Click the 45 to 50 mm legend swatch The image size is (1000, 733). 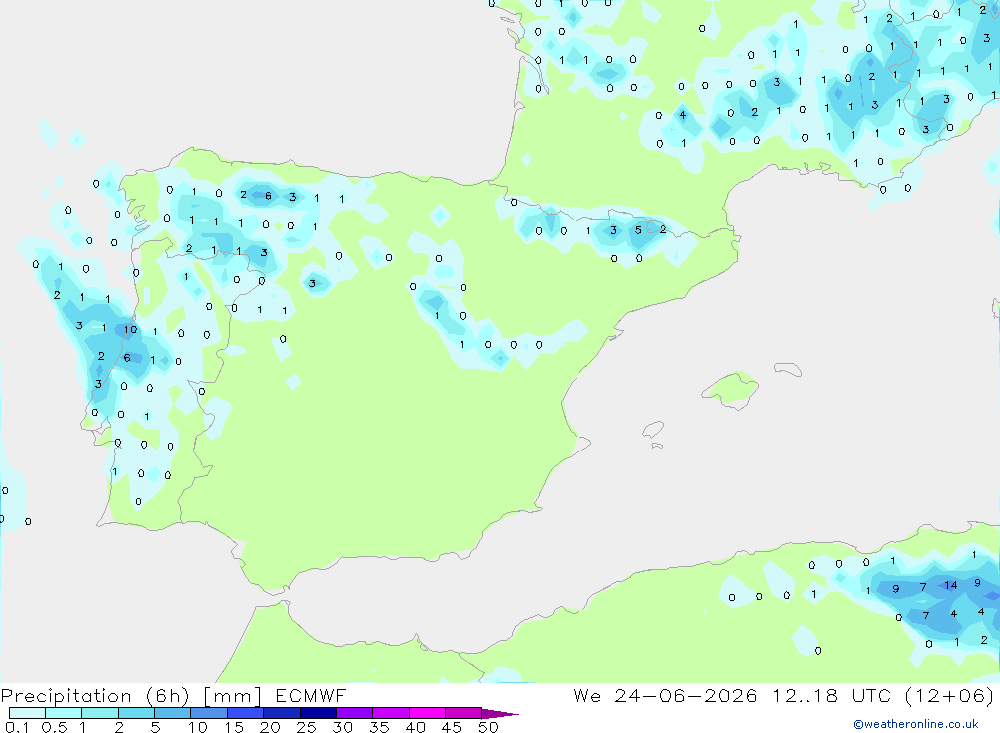point(464,713)
